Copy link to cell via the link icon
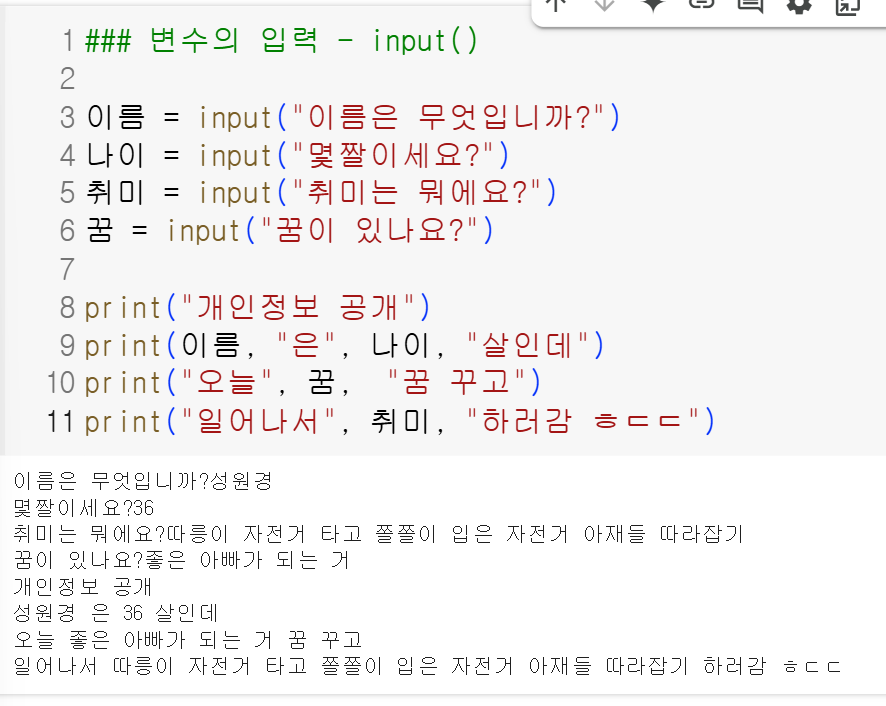 tap(702, 5)
